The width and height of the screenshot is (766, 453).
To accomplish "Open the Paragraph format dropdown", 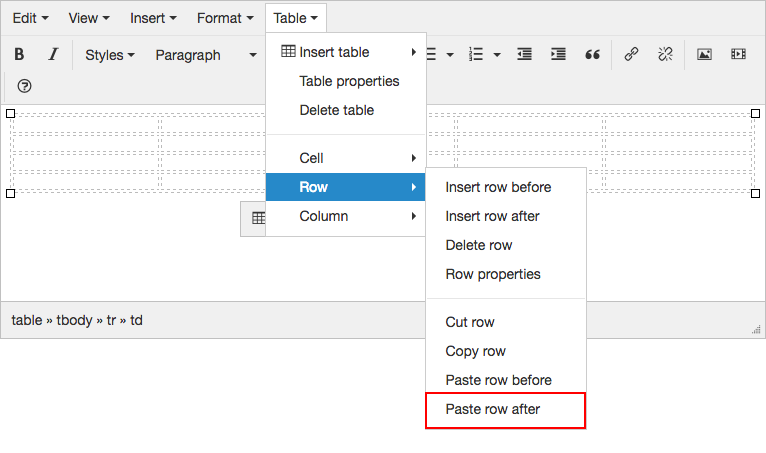I will pos(205,55).
